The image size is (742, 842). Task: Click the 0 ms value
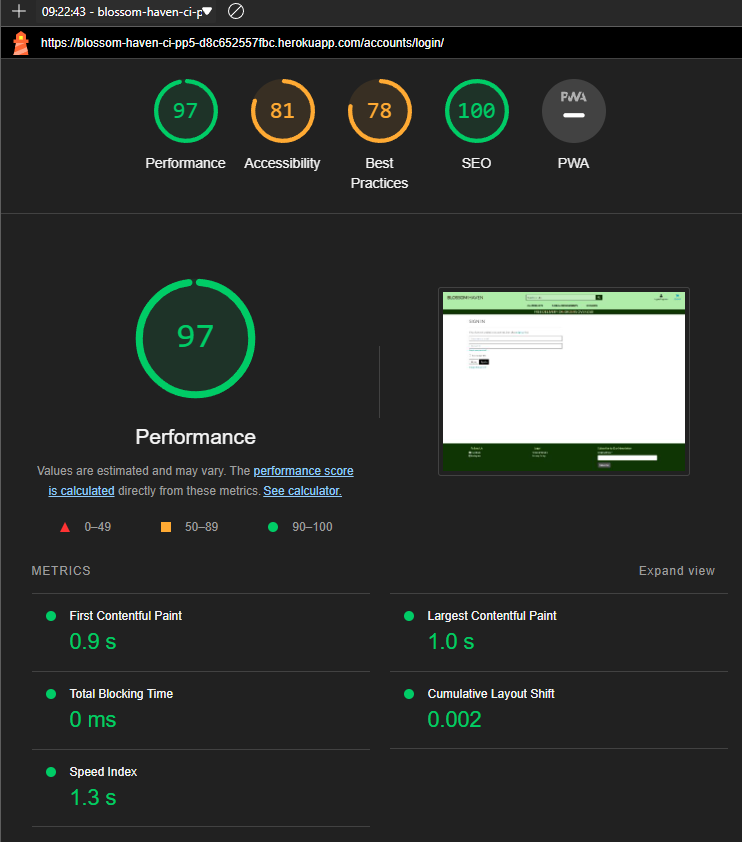[93, 719]
